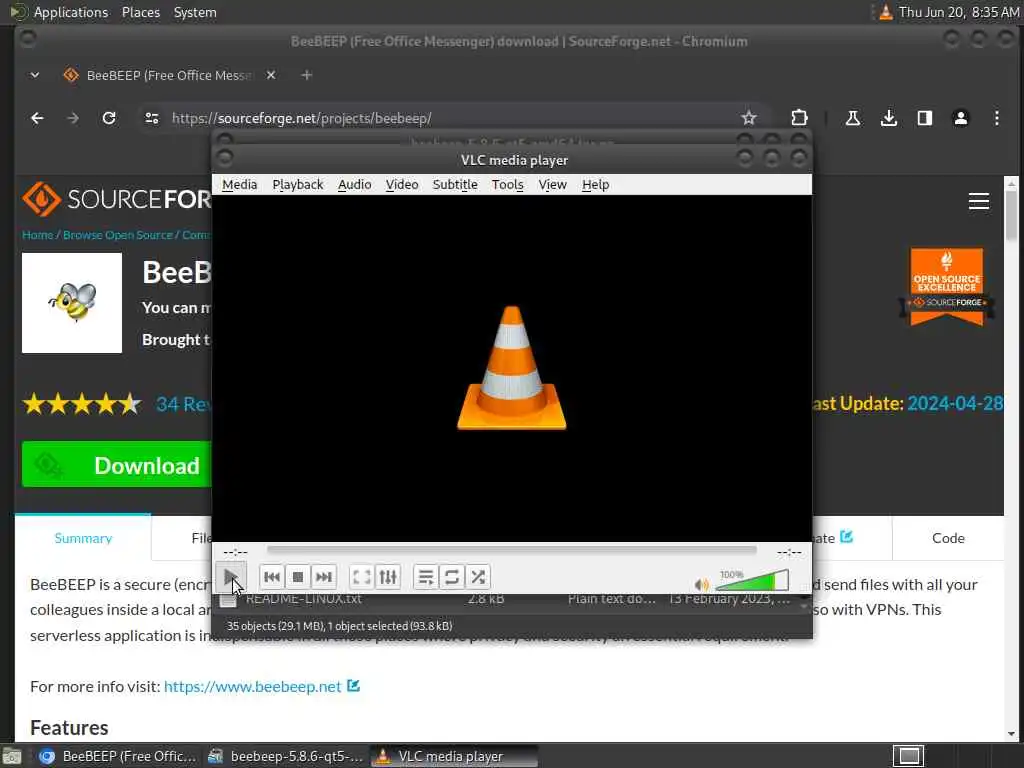Open the 34 Reviews link
The width and height of the screenshot is (1024, 768).
[x=184, y=404]
